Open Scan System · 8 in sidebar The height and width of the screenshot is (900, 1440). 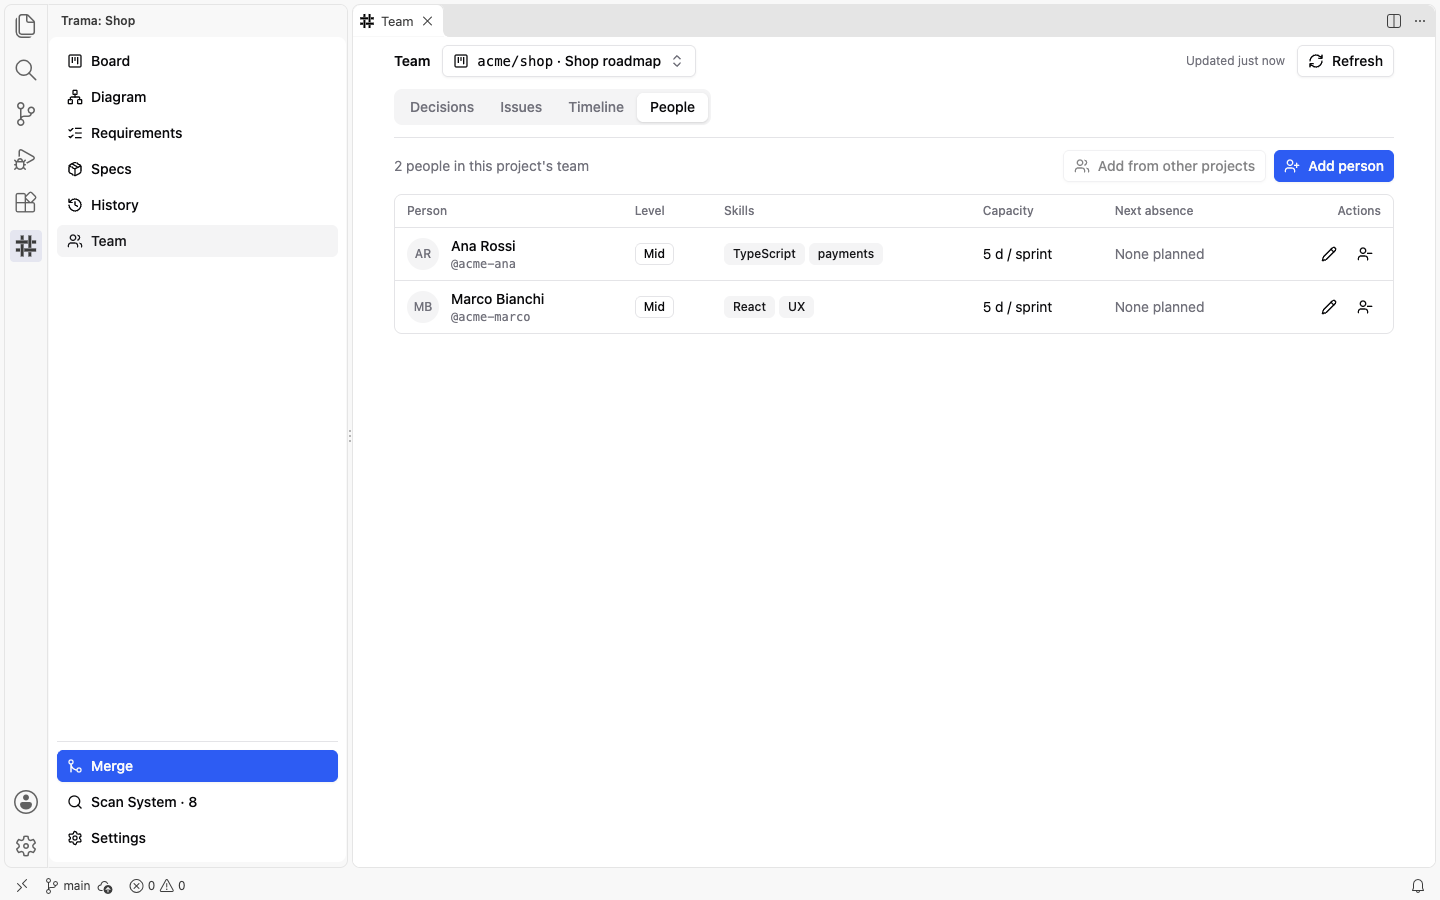[197, 802]
